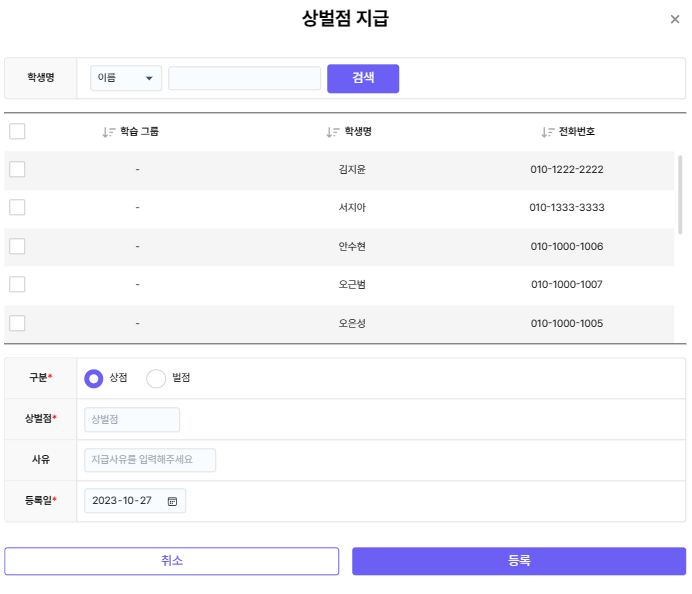Click the sort icon beside 학습 그룹

tap(109, 132)
